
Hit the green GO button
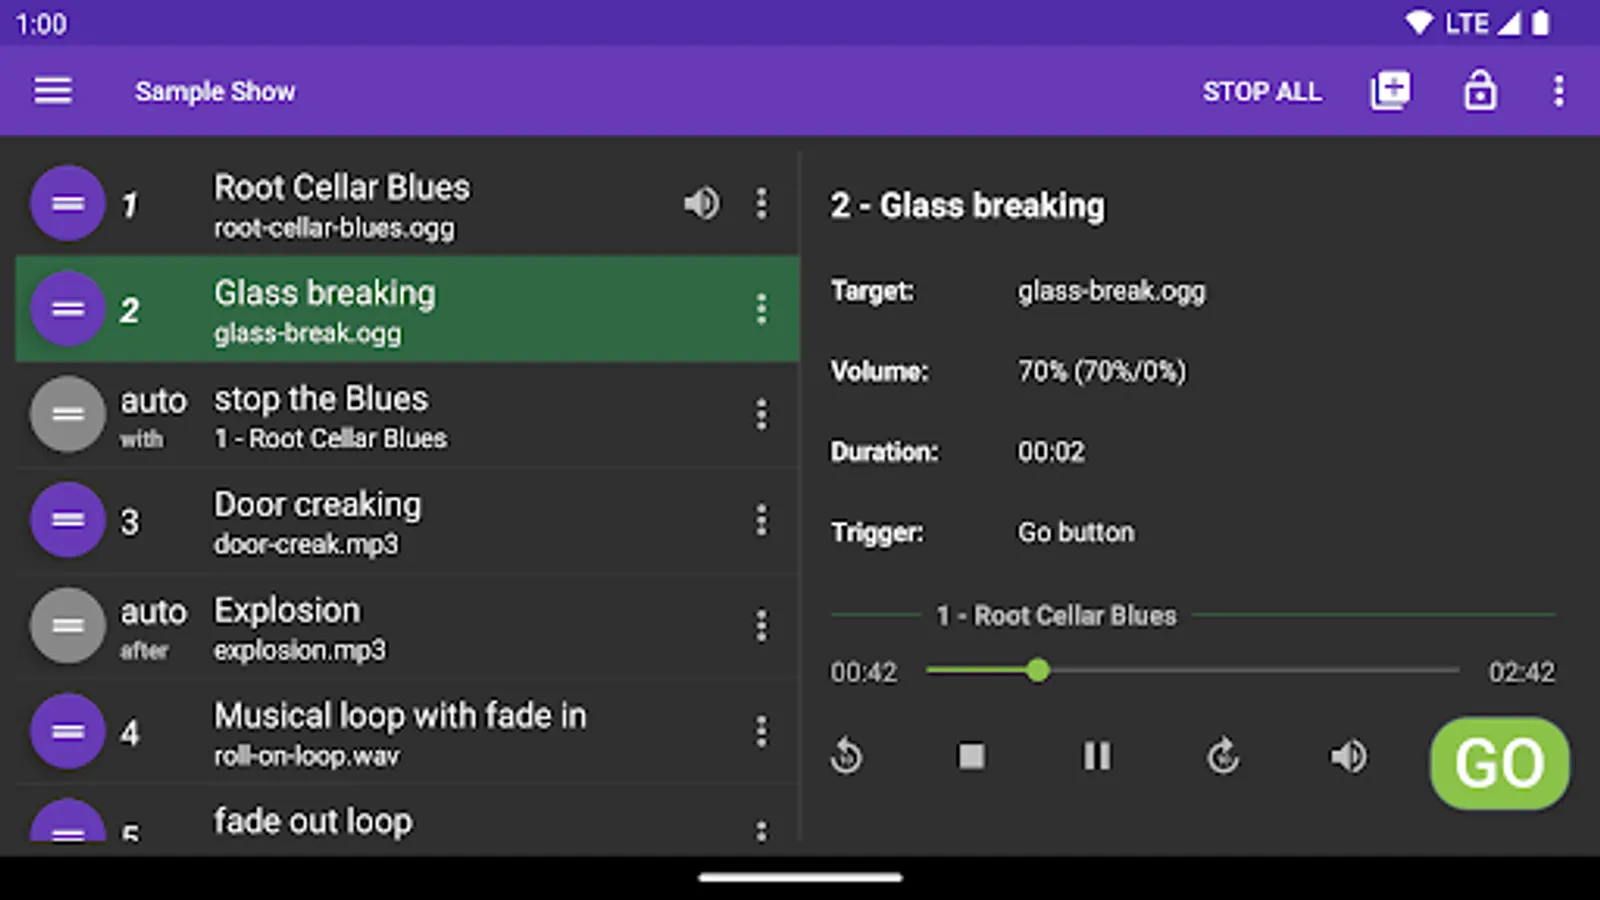(1499, 763)
